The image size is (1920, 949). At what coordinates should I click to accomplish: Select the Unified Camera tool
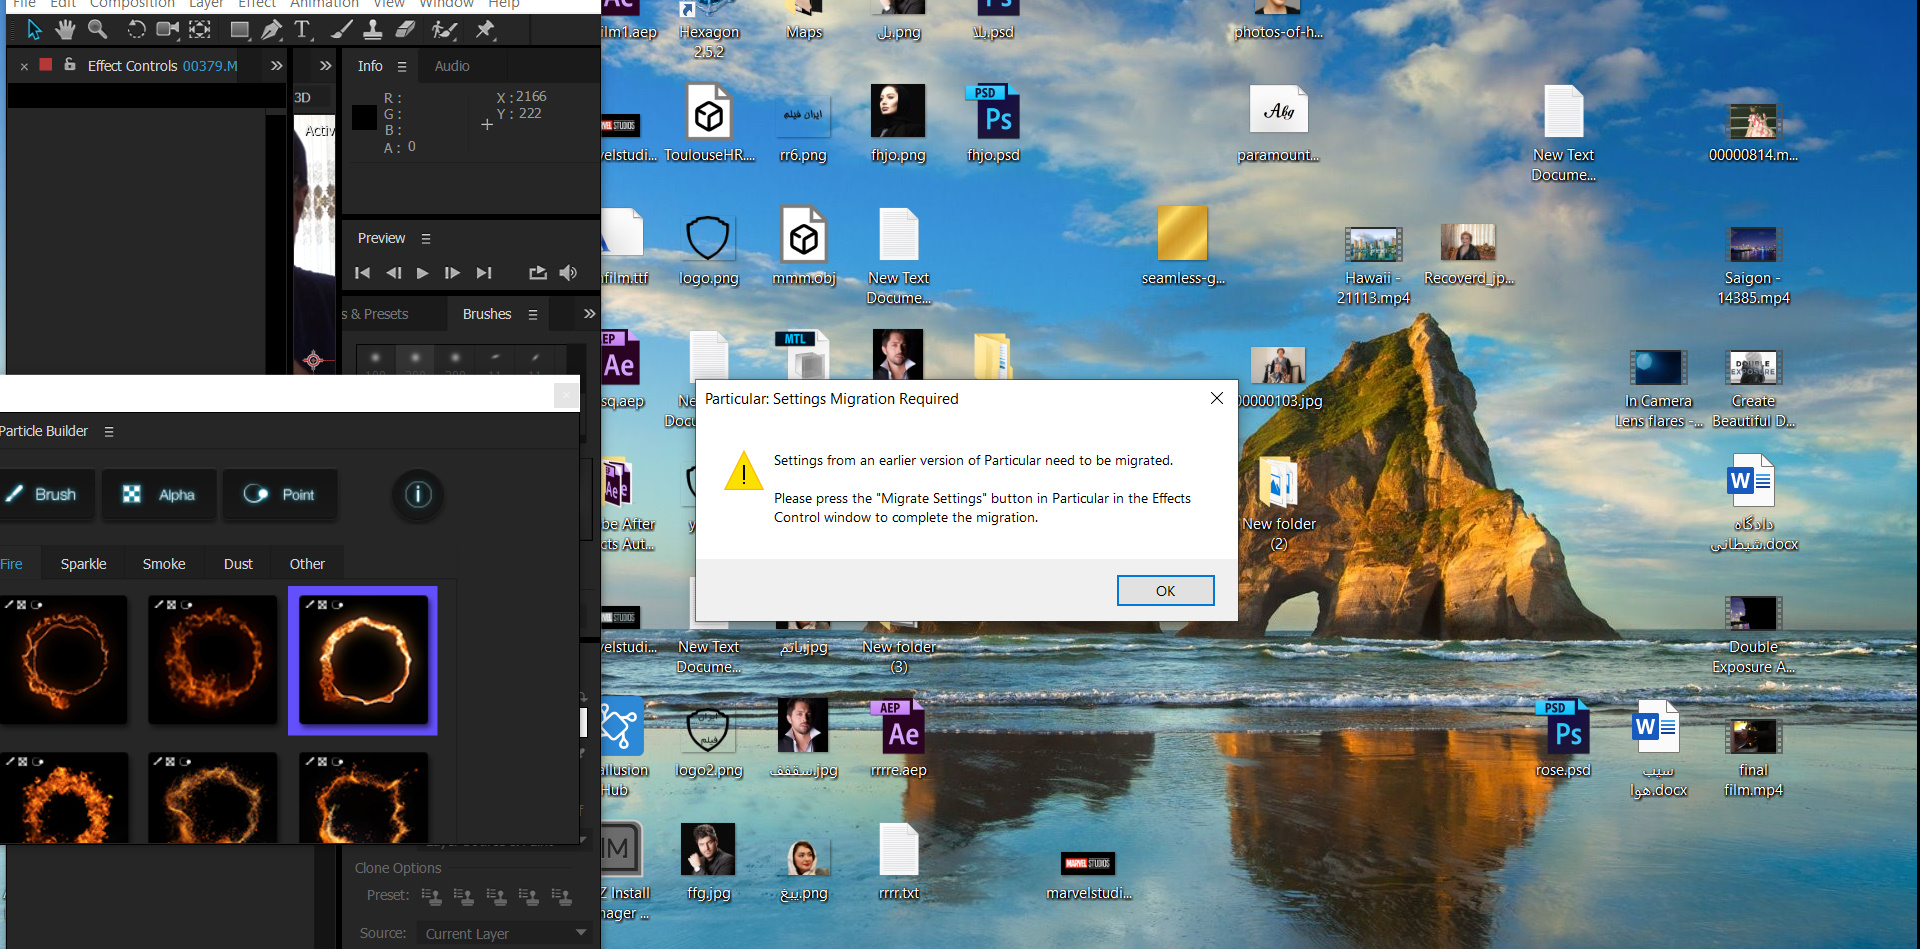click(168, 30)
